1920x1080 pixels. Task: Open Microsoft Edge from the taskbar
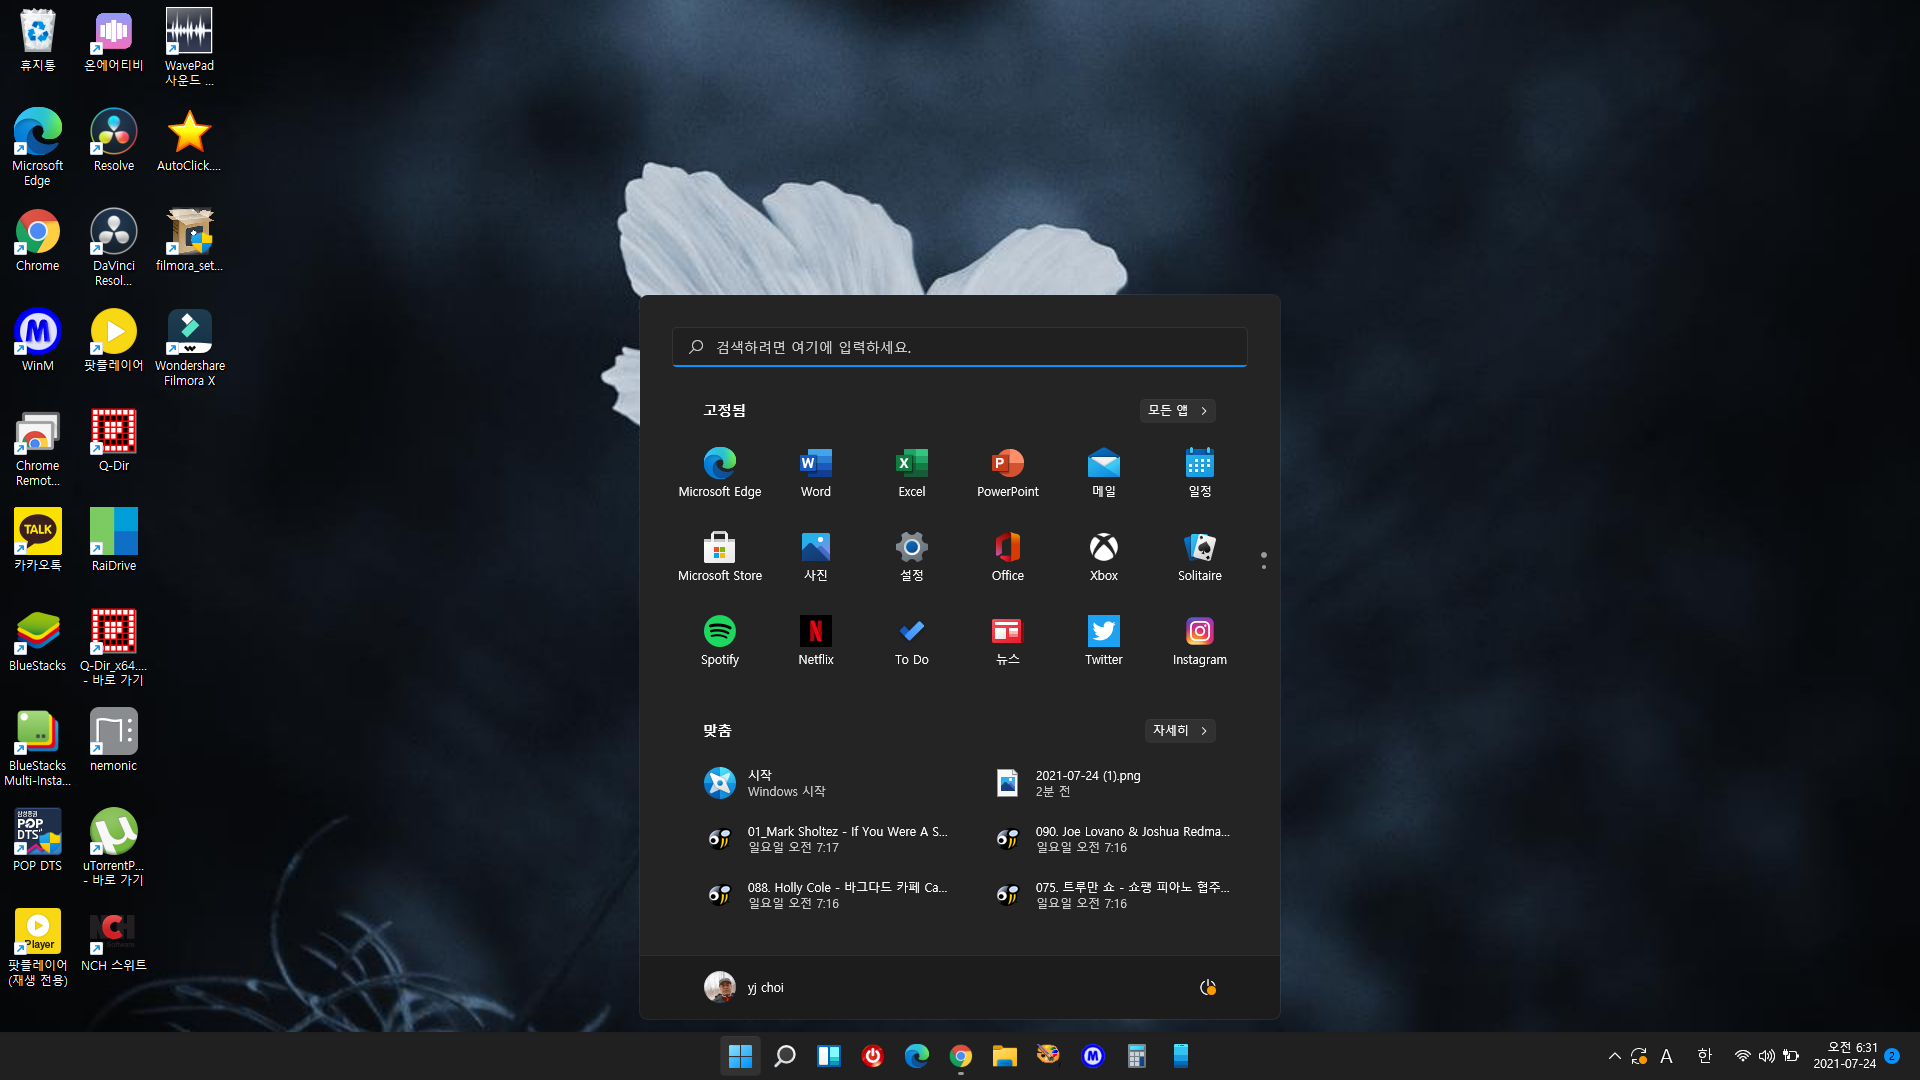[917, 1056]
